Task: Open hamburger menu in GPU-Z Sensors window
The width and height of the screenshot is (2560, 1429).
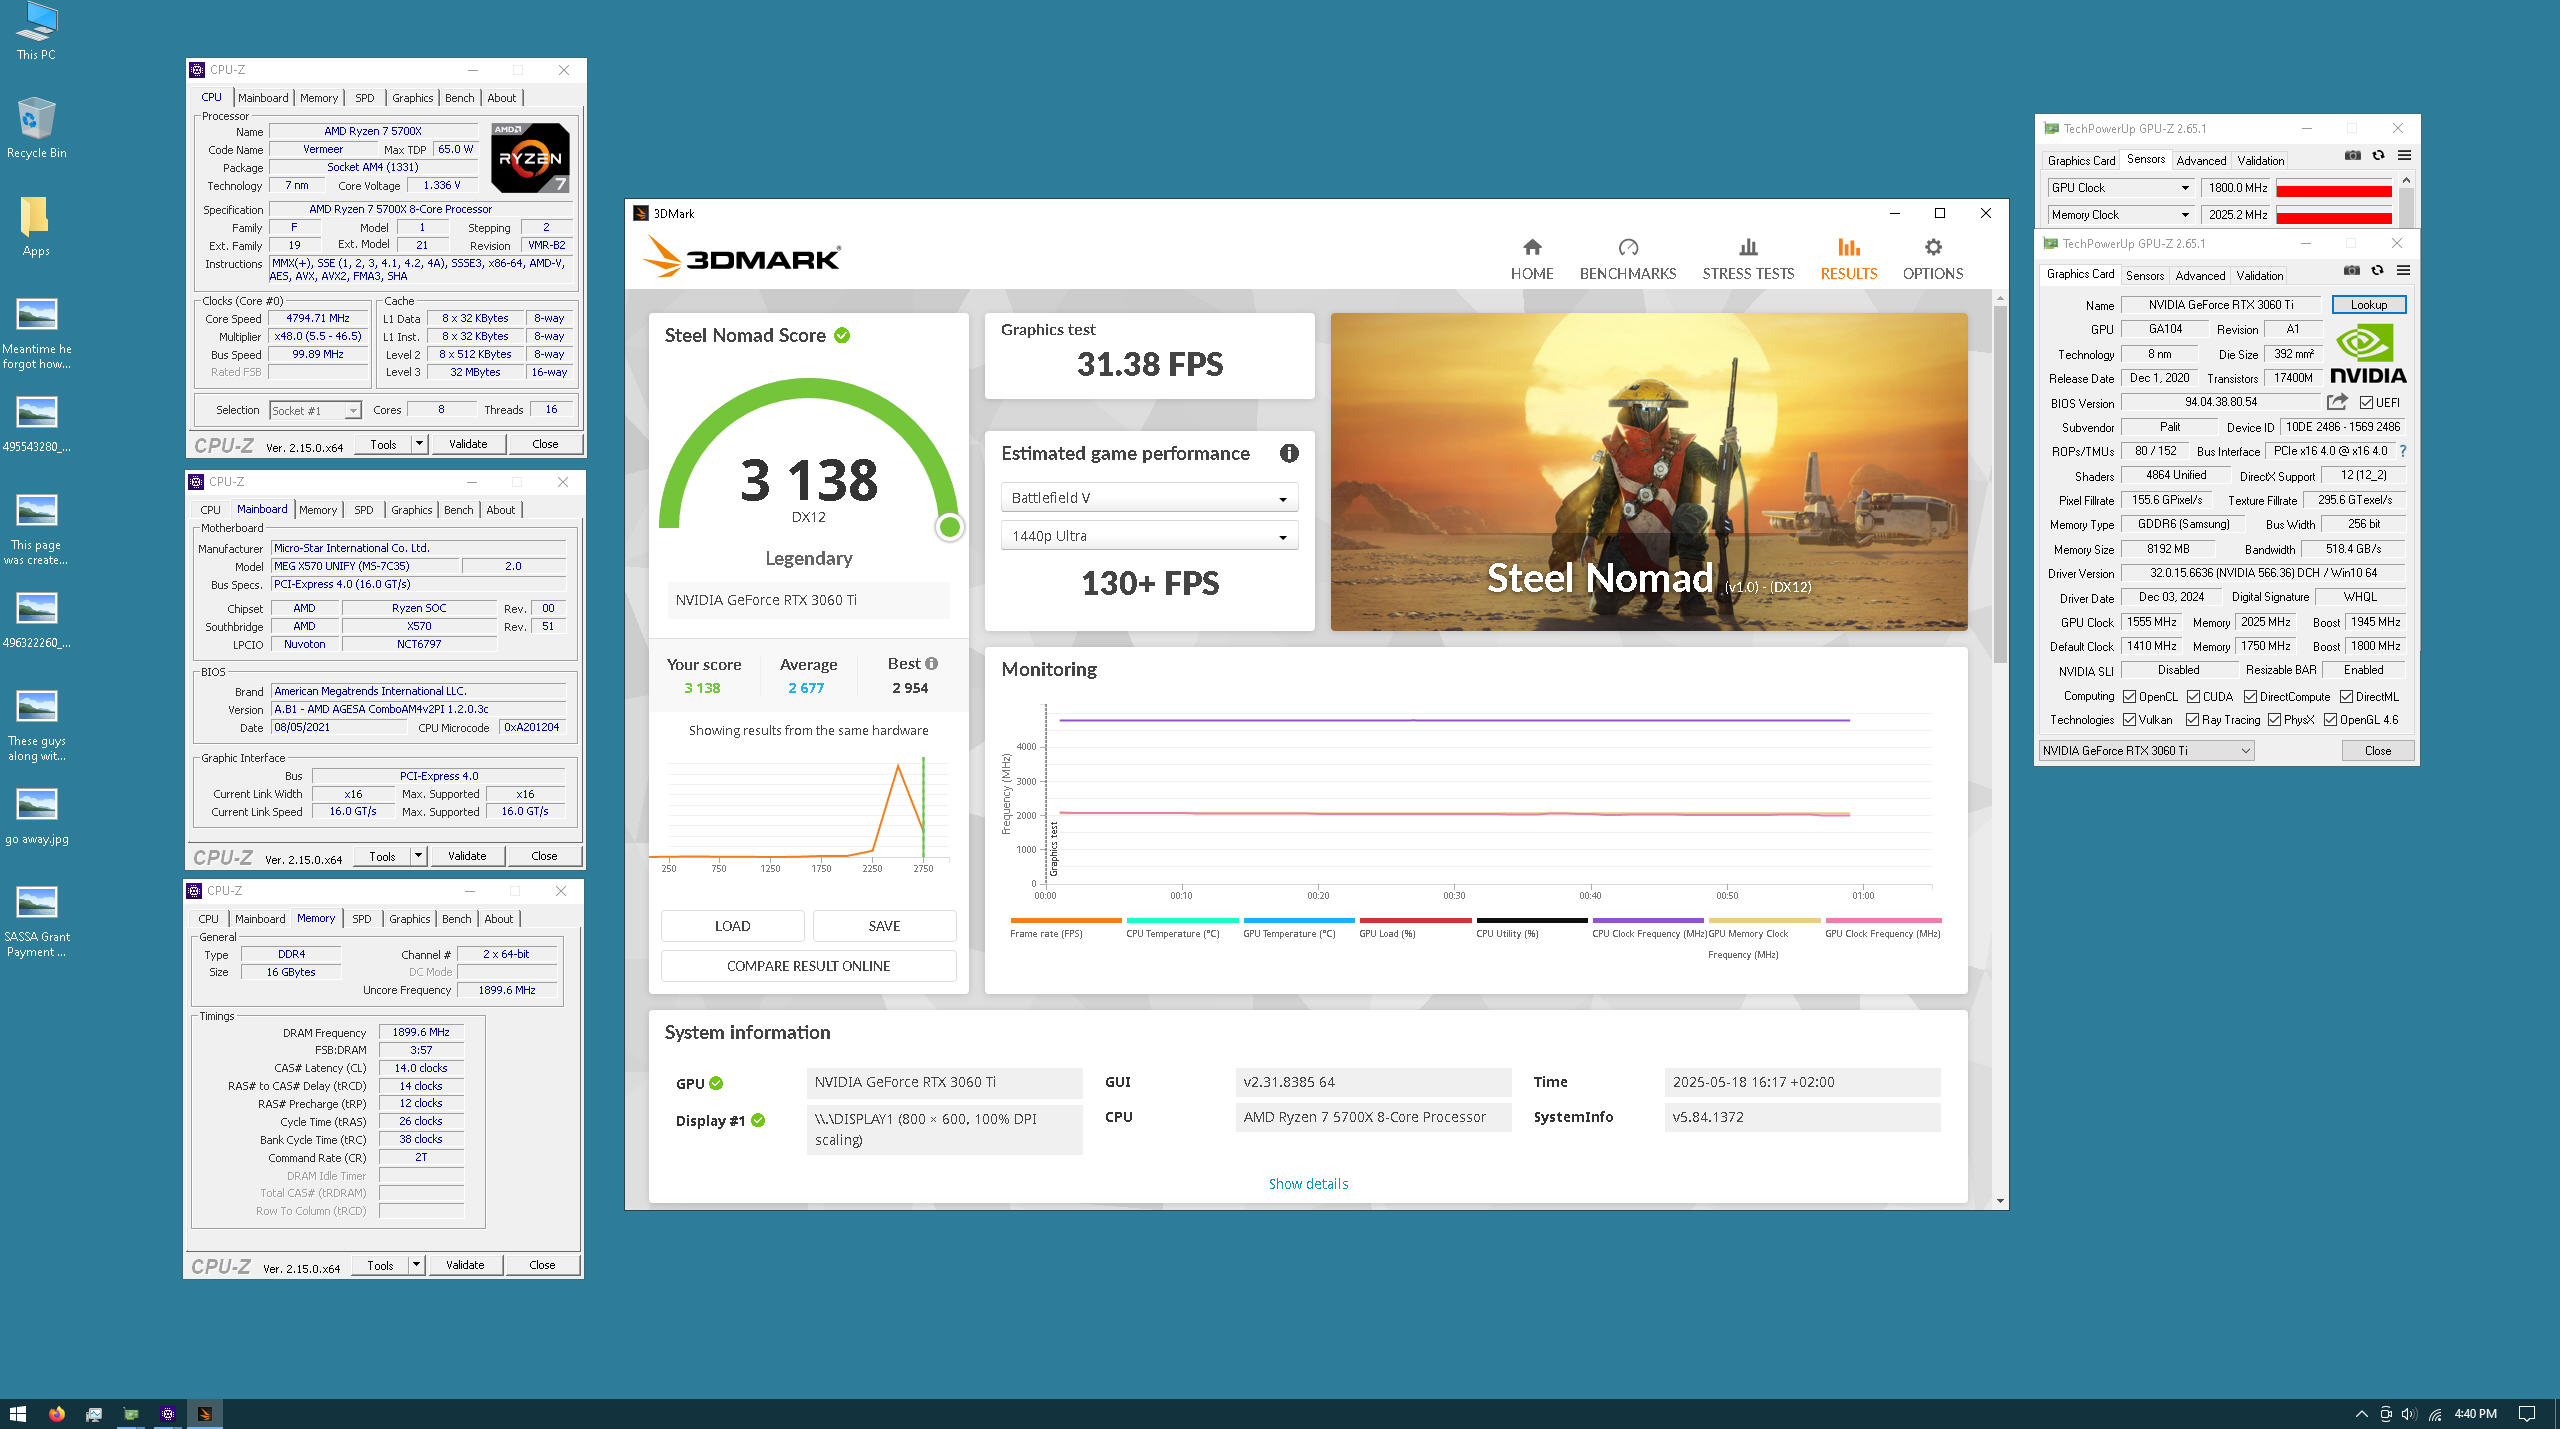Action: (x=2404, y=155)
